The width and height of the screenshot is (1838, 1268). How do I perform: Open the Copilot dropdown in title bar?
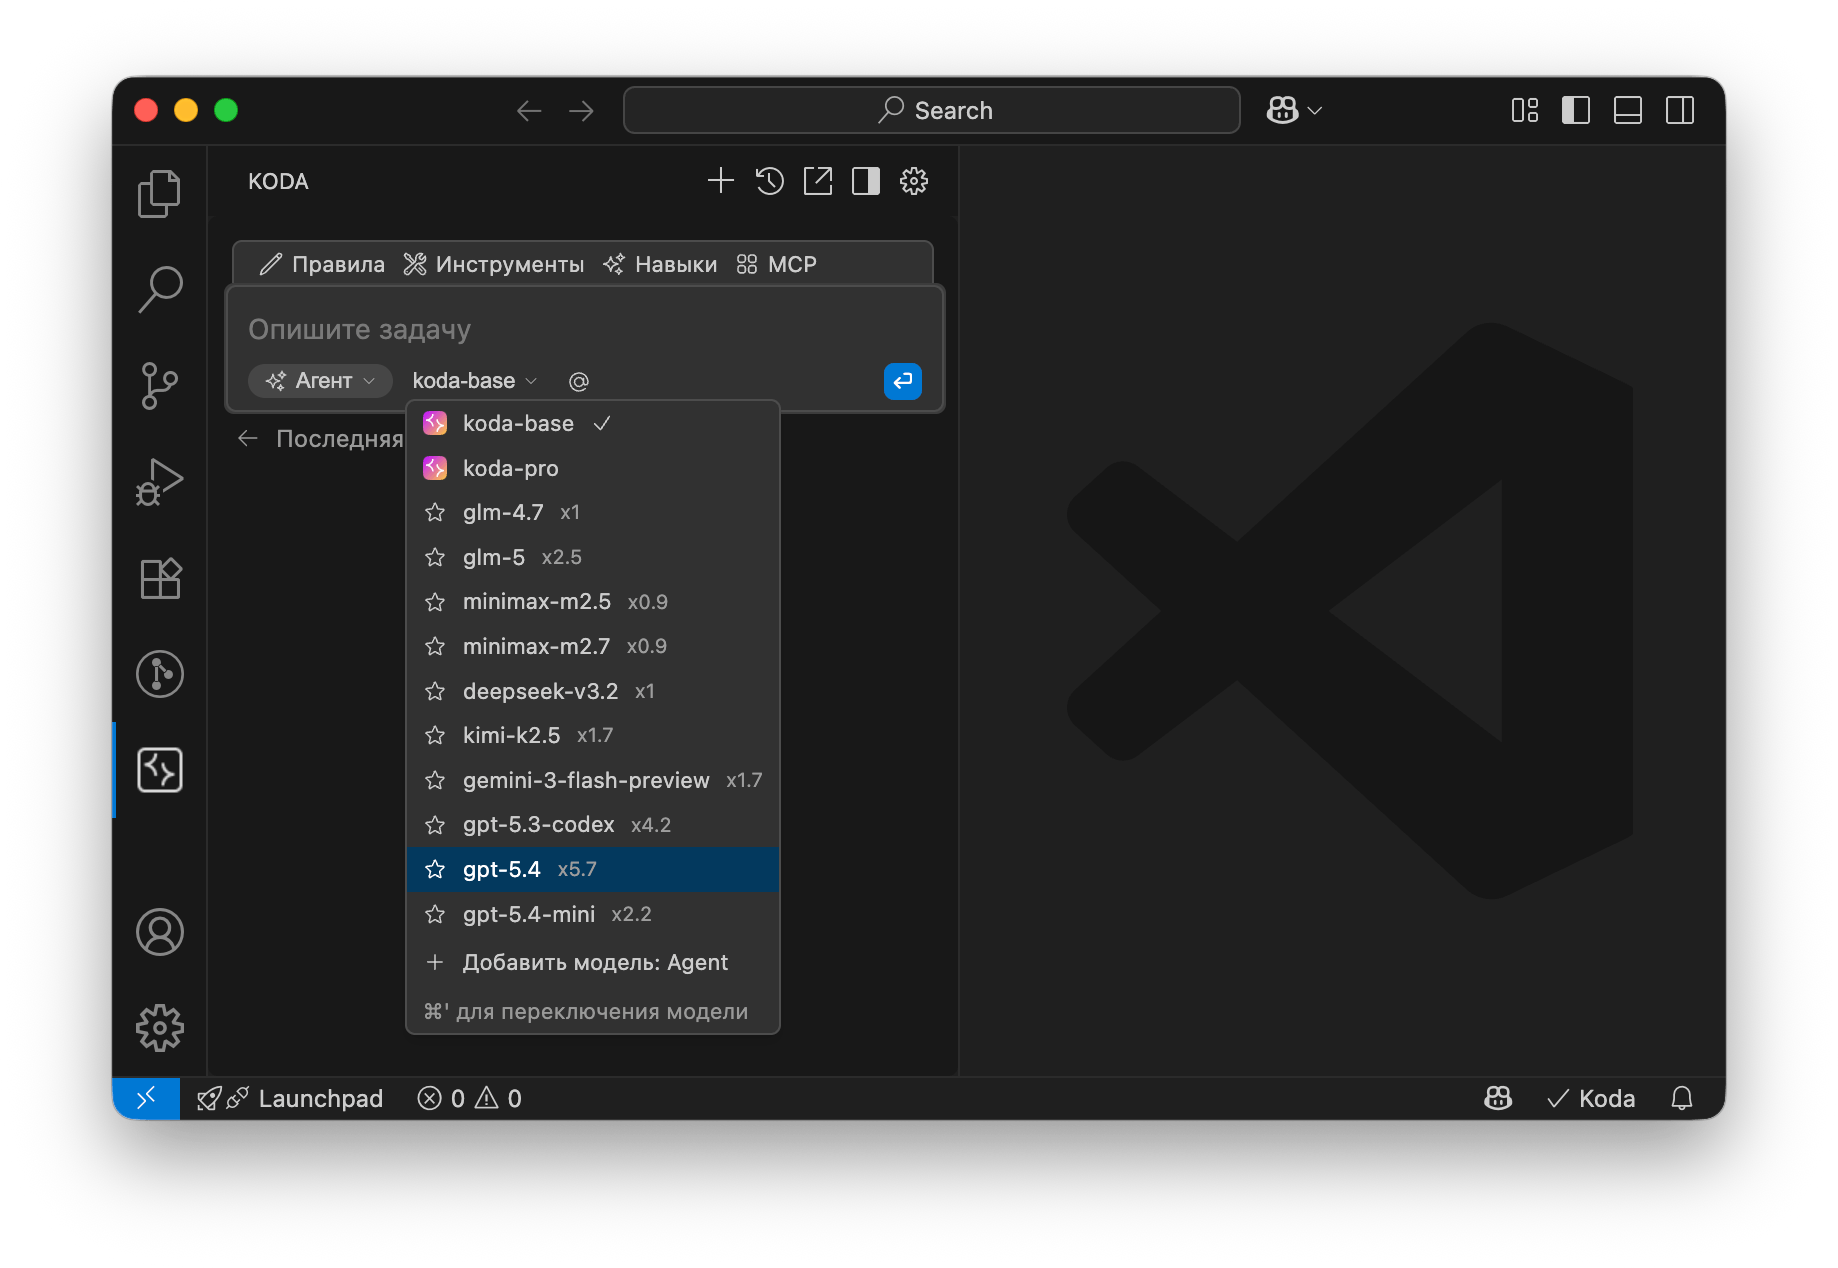(1294, 110)
